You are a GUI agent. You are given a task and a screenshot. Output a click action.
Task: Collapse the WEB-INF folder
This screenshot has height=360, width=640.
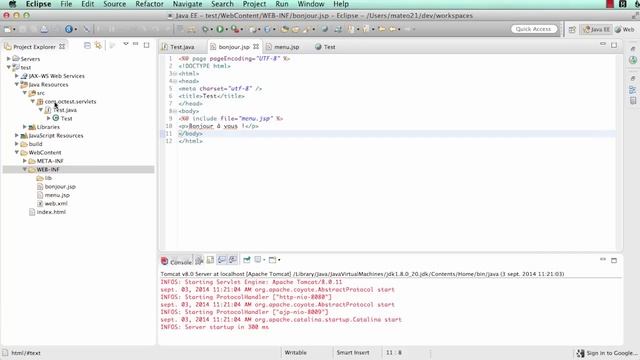tap(25, 169)
